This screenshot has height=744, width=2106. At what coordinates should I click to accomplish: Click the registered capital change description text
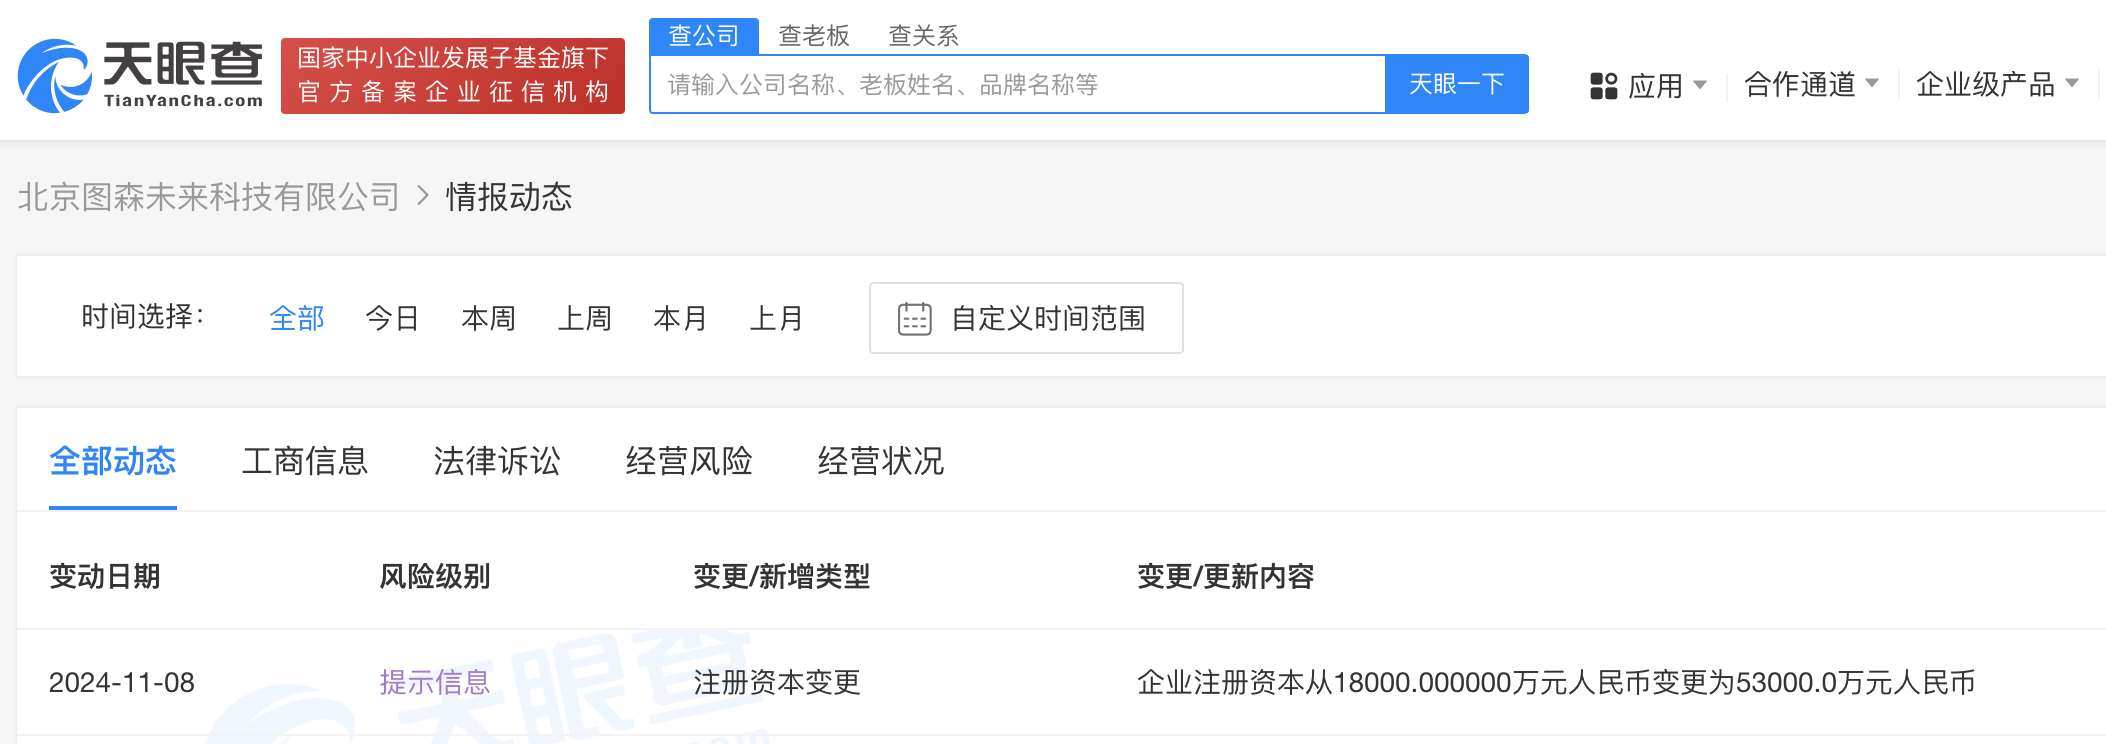tap(1556, 683)
